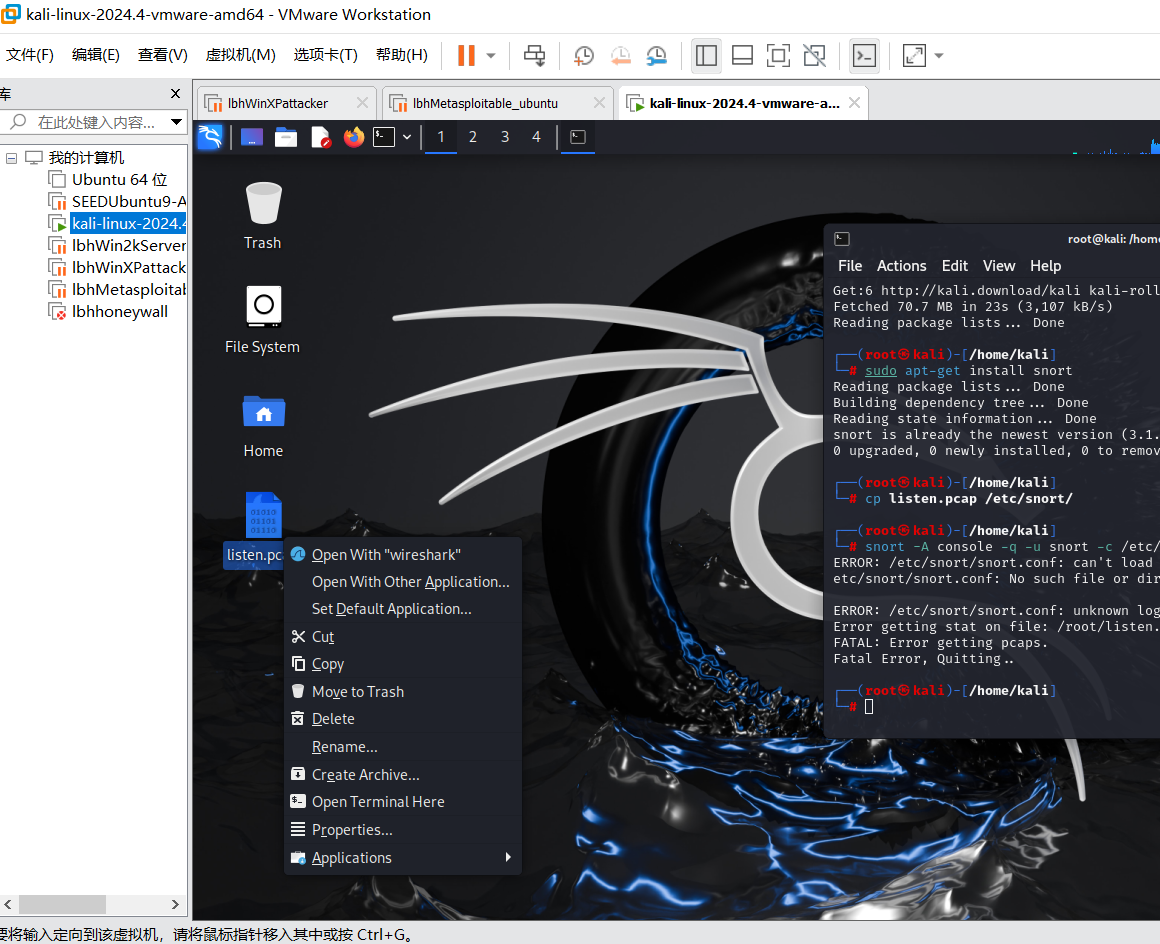Choose Open With Other Application...

point(403,582)
